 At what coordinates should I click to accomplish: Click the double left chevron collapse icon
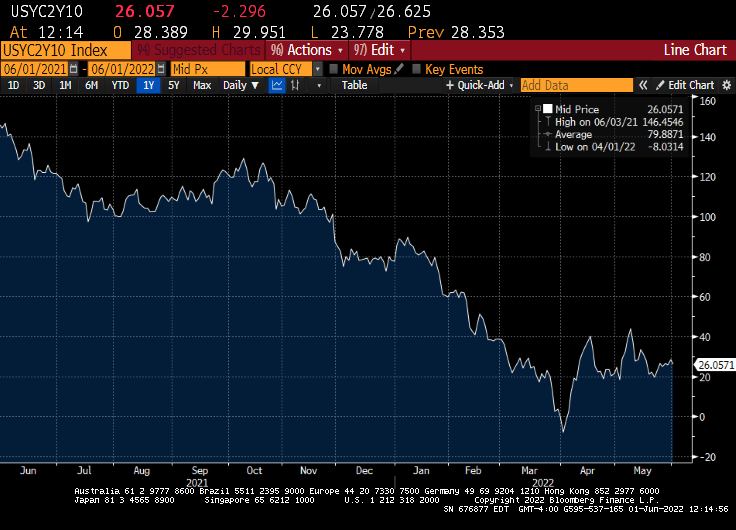coord(644,86)
